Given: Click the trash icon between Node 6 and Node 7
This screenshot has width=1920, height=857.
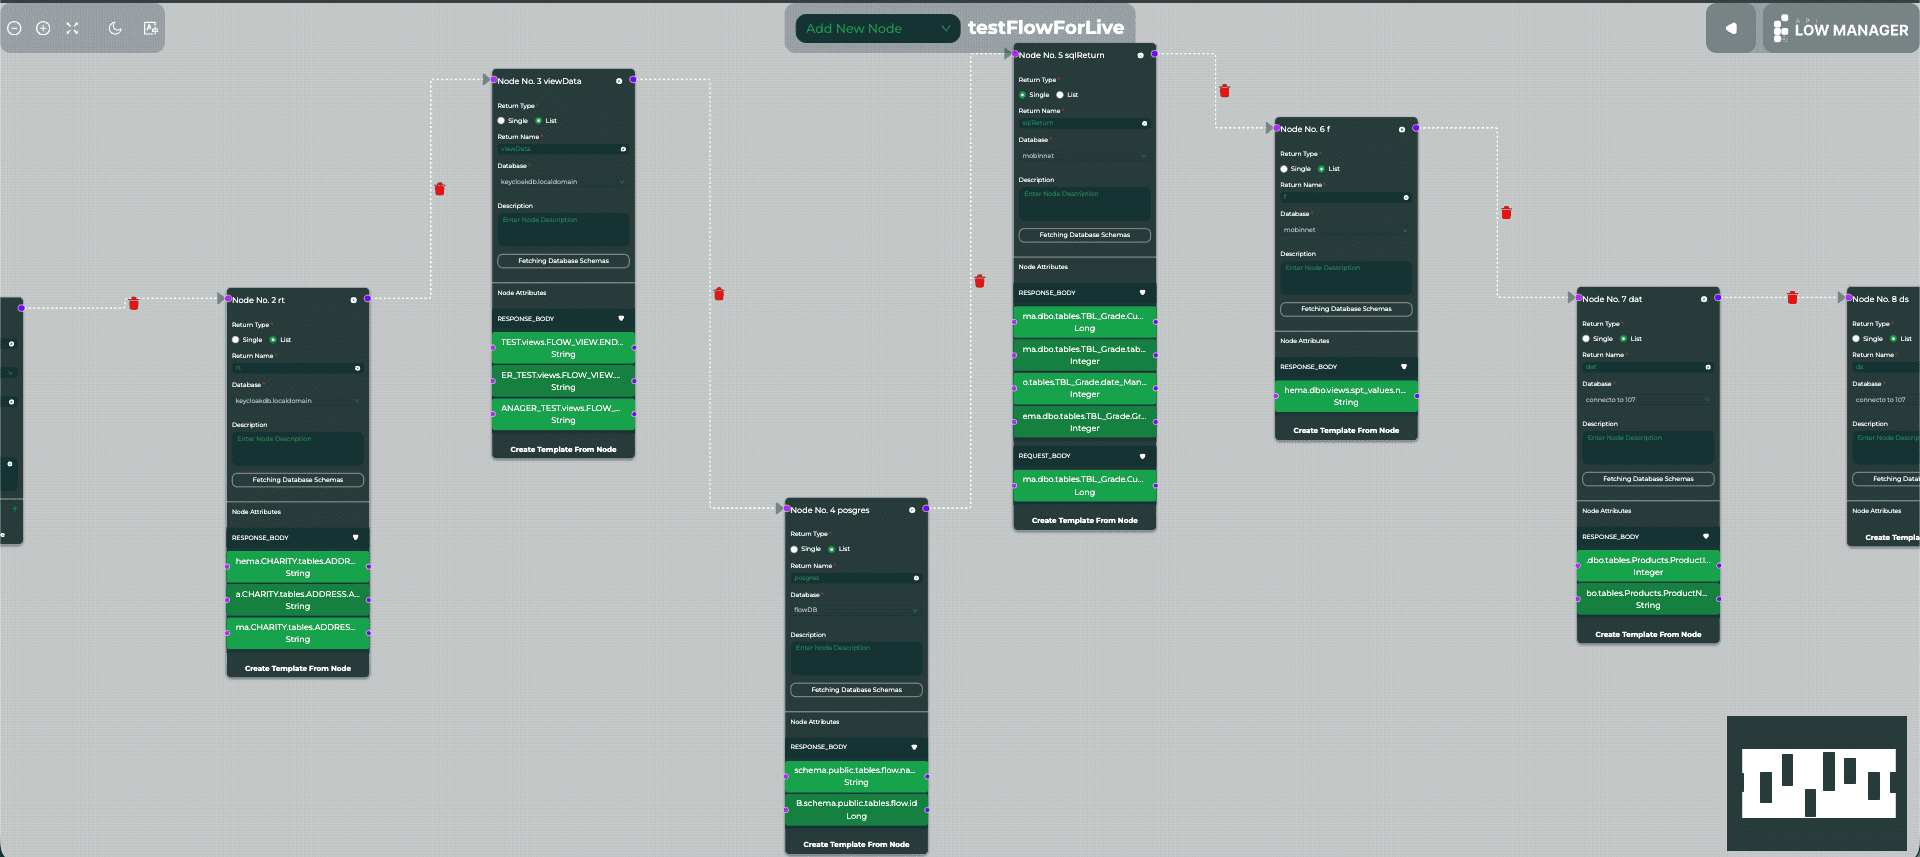Looking at the screenshot, I should point(1506,213).
